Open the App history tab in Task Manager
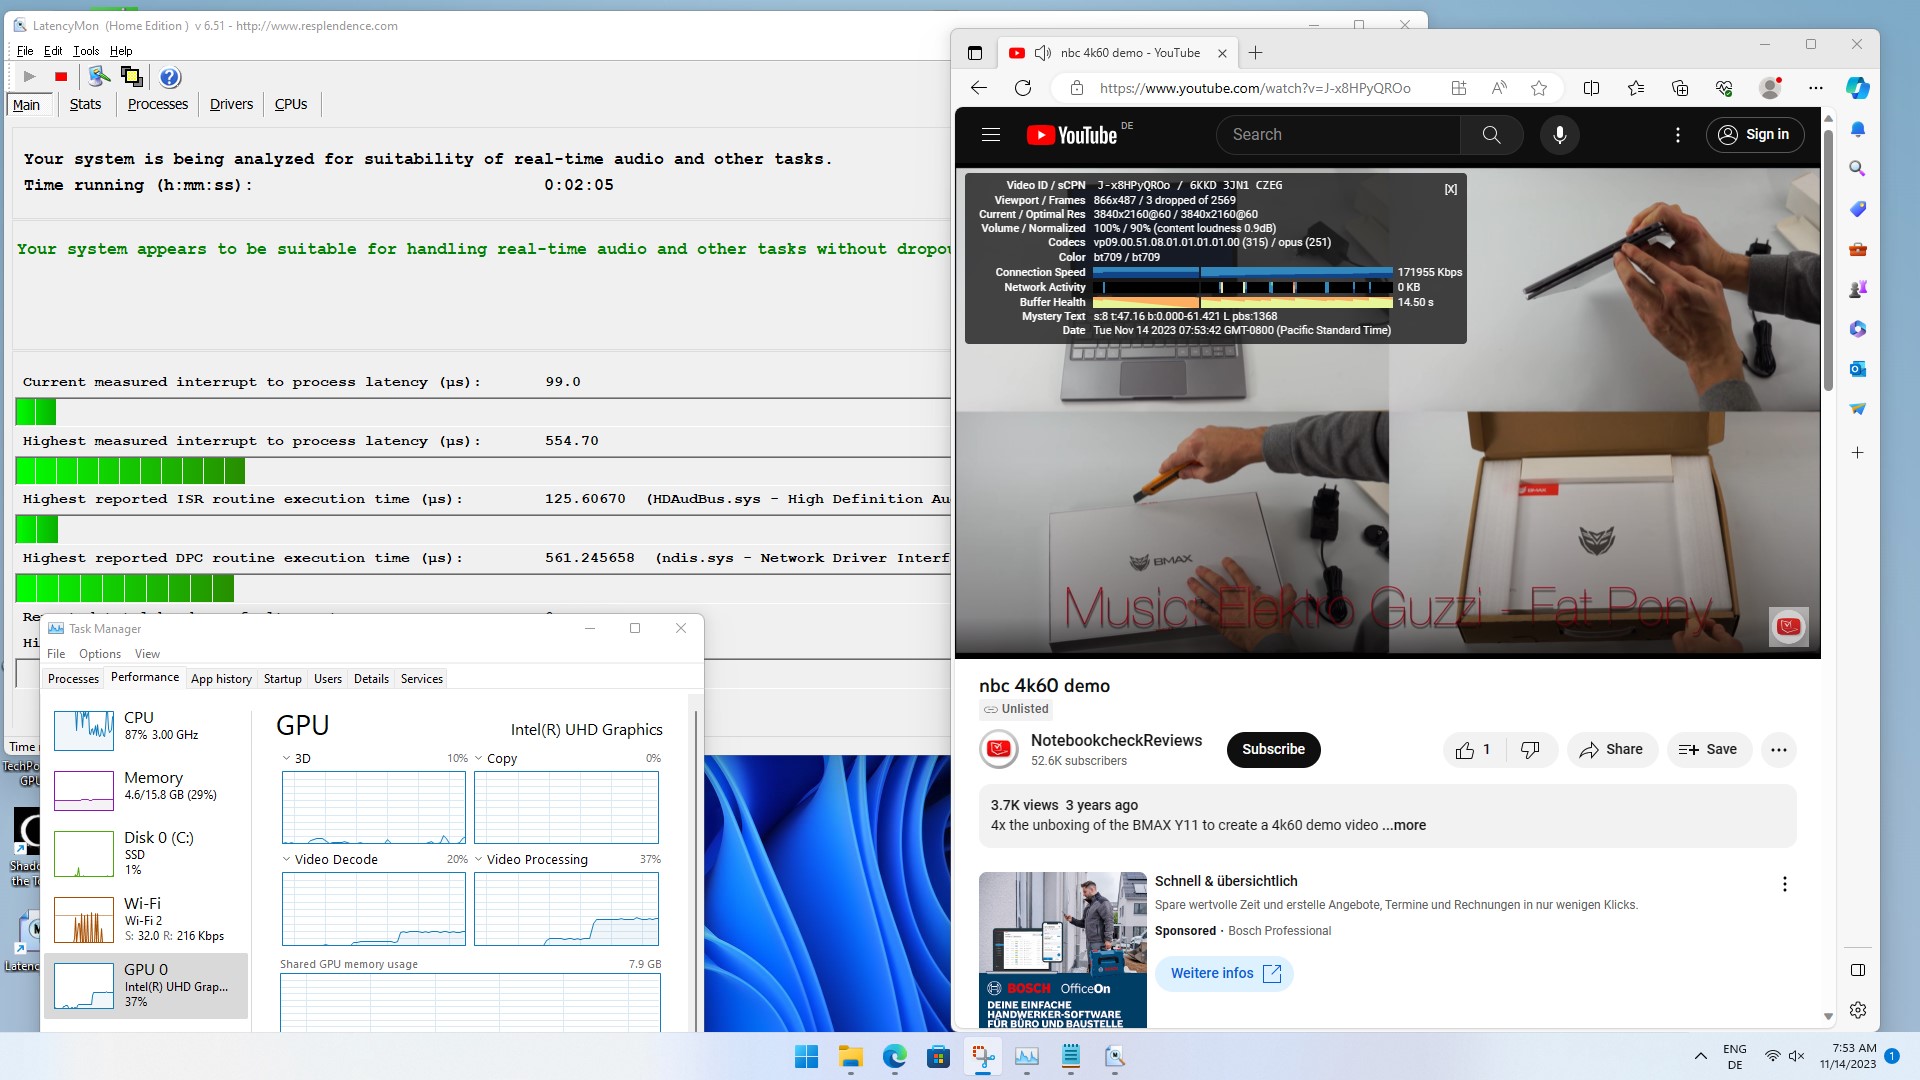Viewport: 1920px width, 1080px height. point(221,679)
